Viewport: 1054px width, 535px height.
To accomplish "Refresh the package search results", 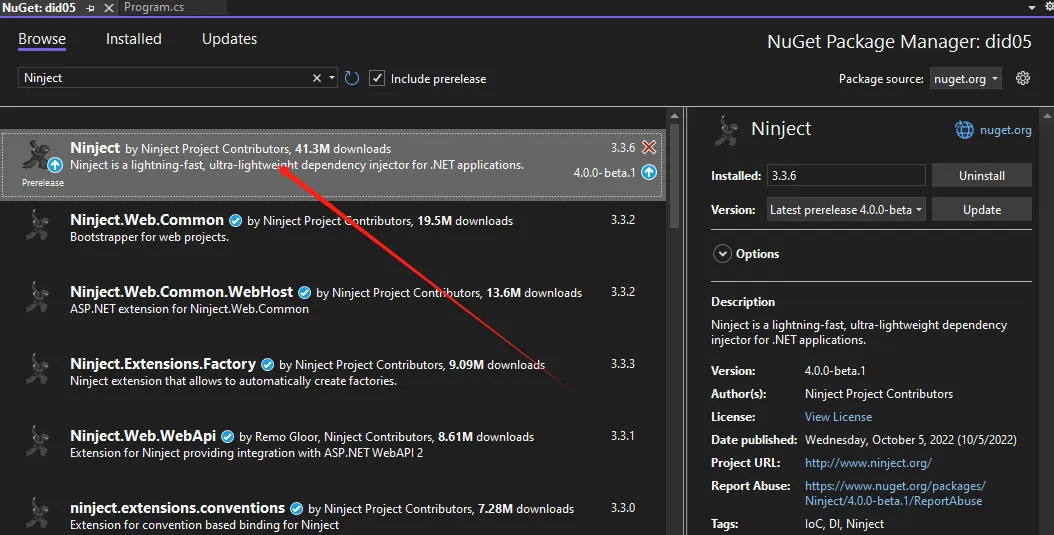I will tap(352, 78).
